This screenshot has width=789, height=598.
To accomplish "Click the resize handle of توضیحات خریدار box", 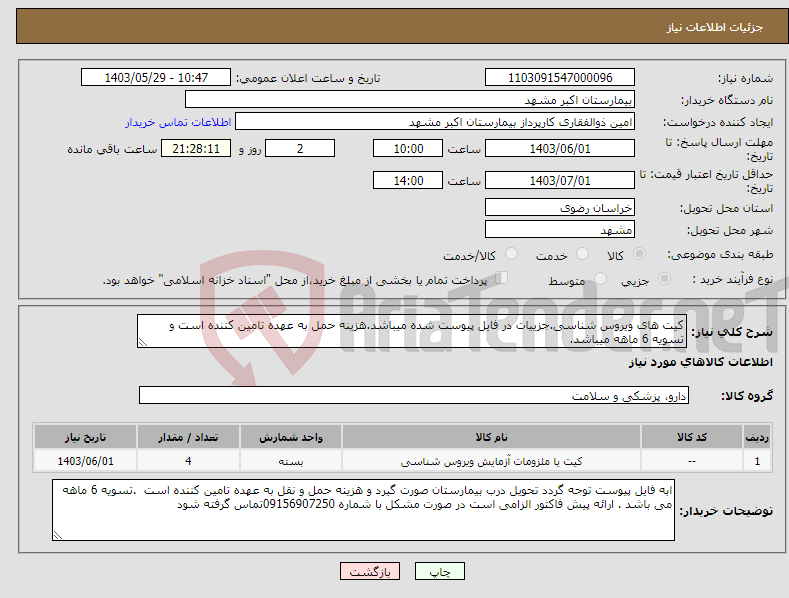I will [x=58, y=535].
